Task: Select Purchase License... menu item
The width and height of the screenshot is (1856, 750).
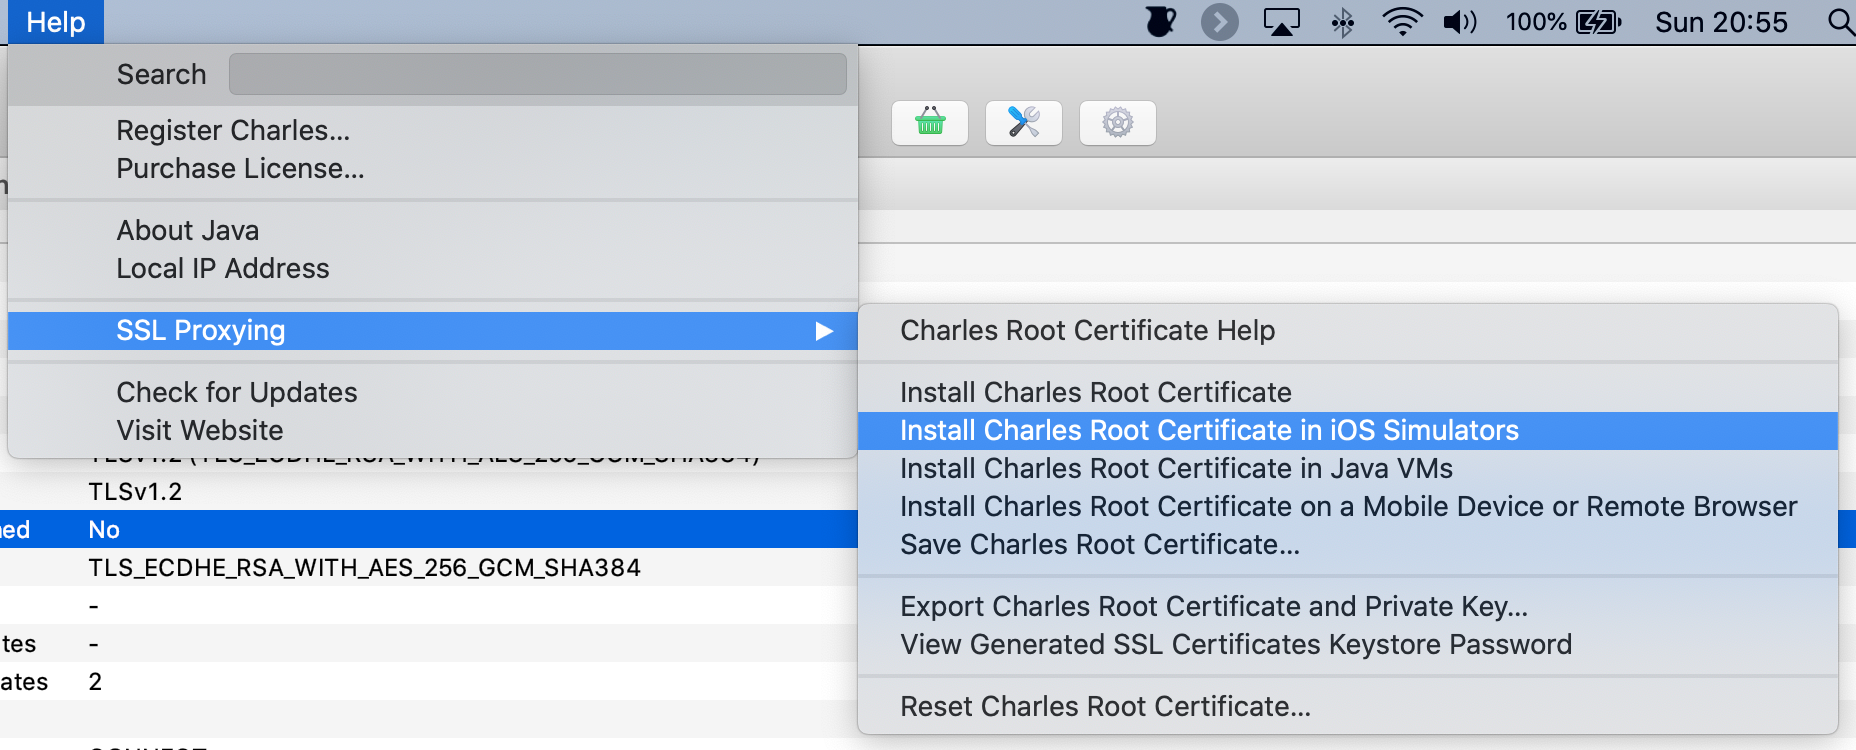Action: click(x=433, y=169)
